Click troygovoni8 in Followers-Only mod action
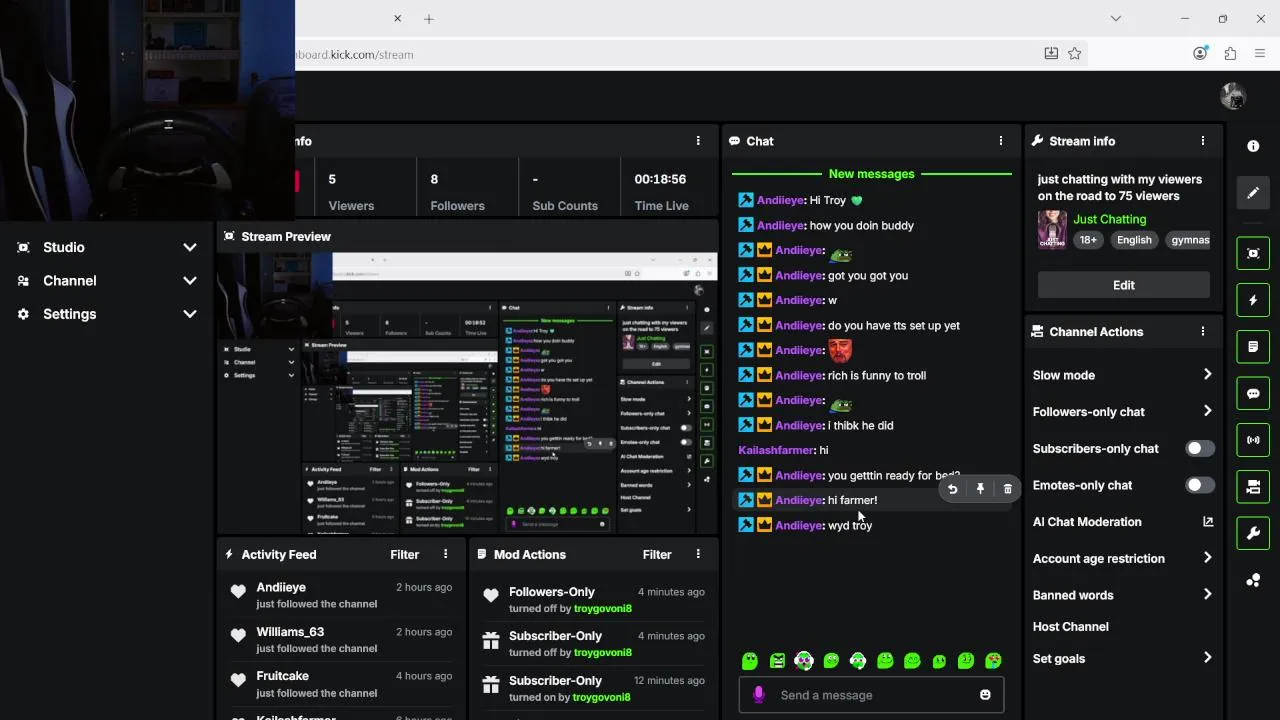 [x=602, y=608]
